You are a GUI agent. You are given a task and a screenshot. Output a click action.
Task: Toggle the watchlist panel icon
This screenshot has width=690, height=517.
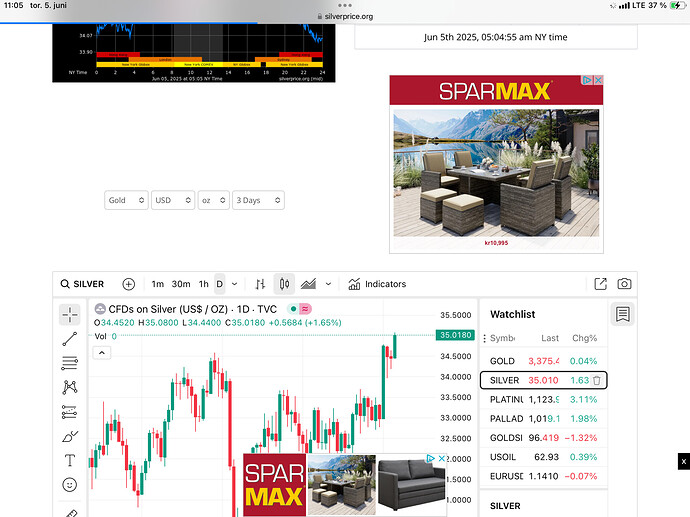623,314
